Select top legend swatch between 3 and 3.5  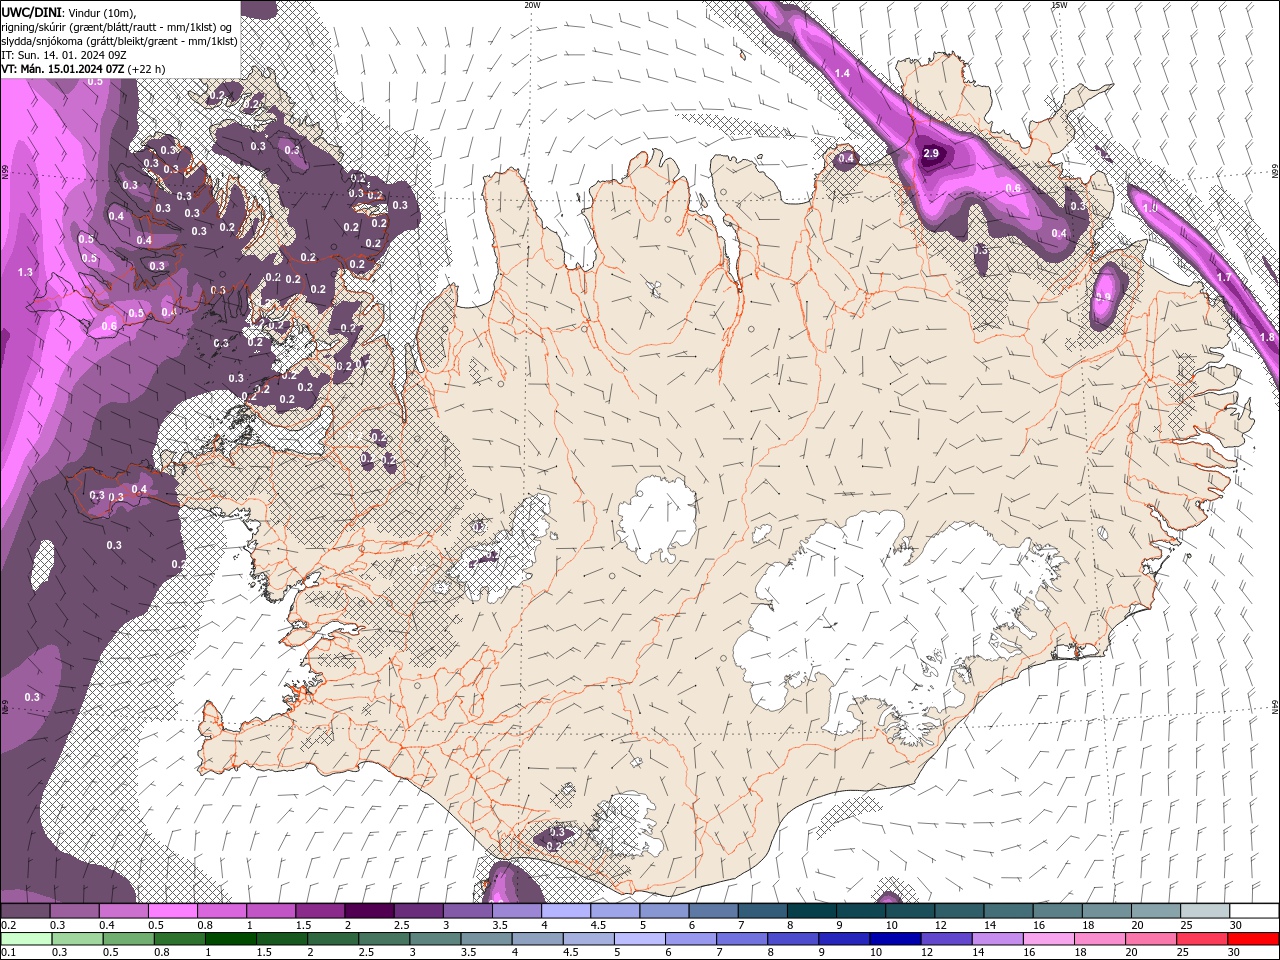467,911
